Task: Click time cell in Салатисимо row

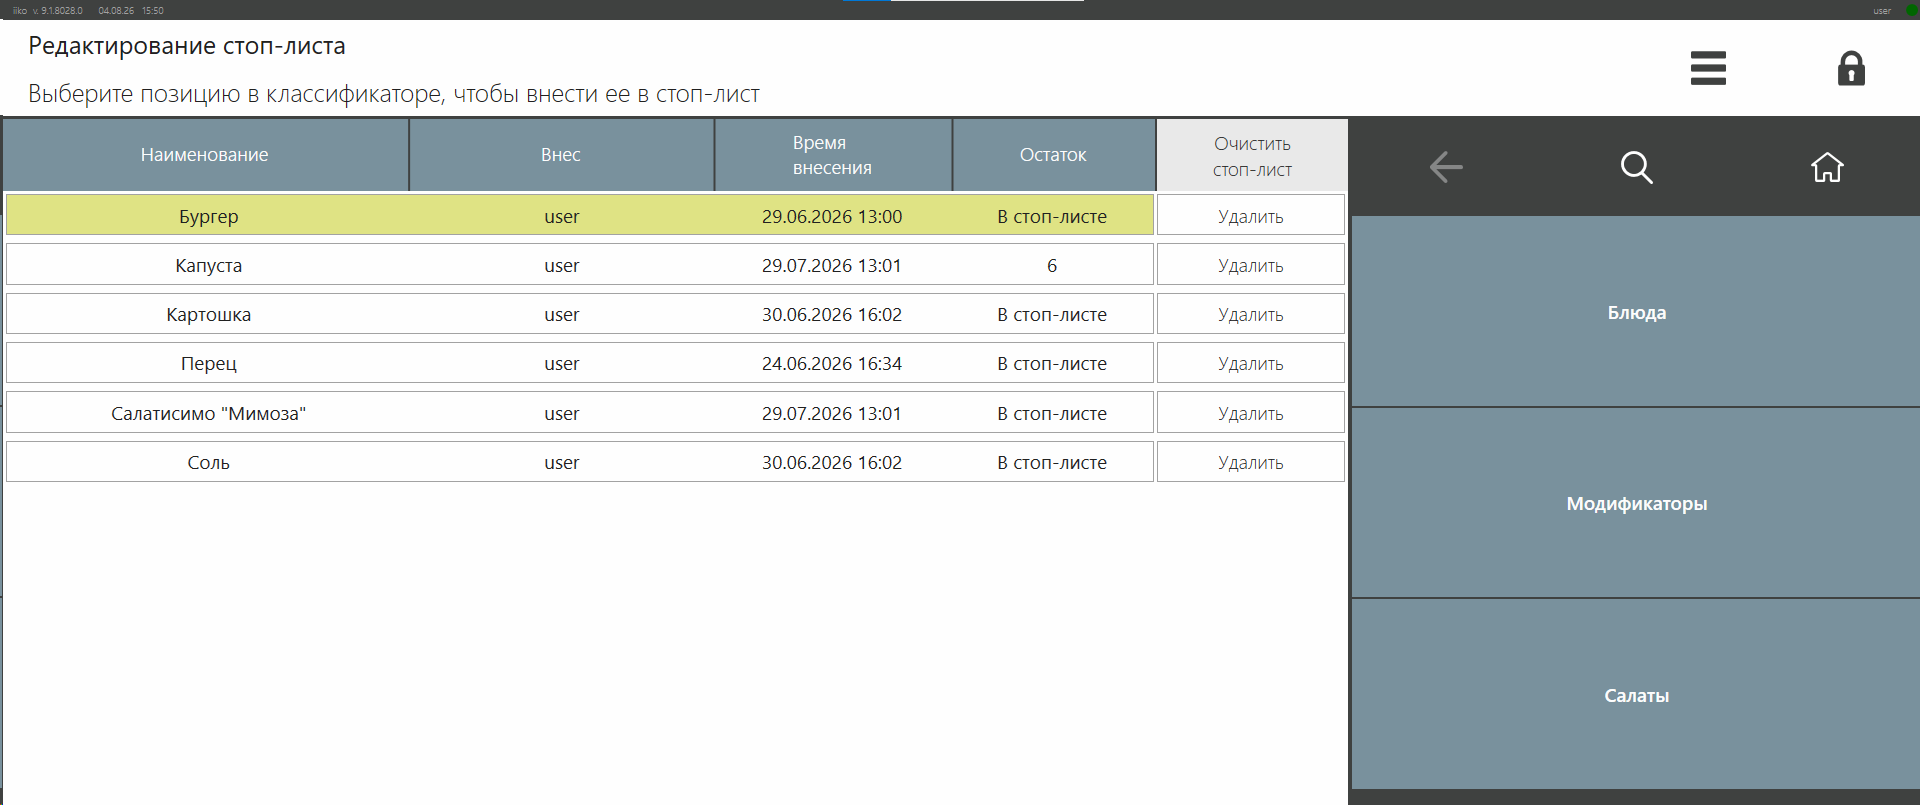Action: 832,413
